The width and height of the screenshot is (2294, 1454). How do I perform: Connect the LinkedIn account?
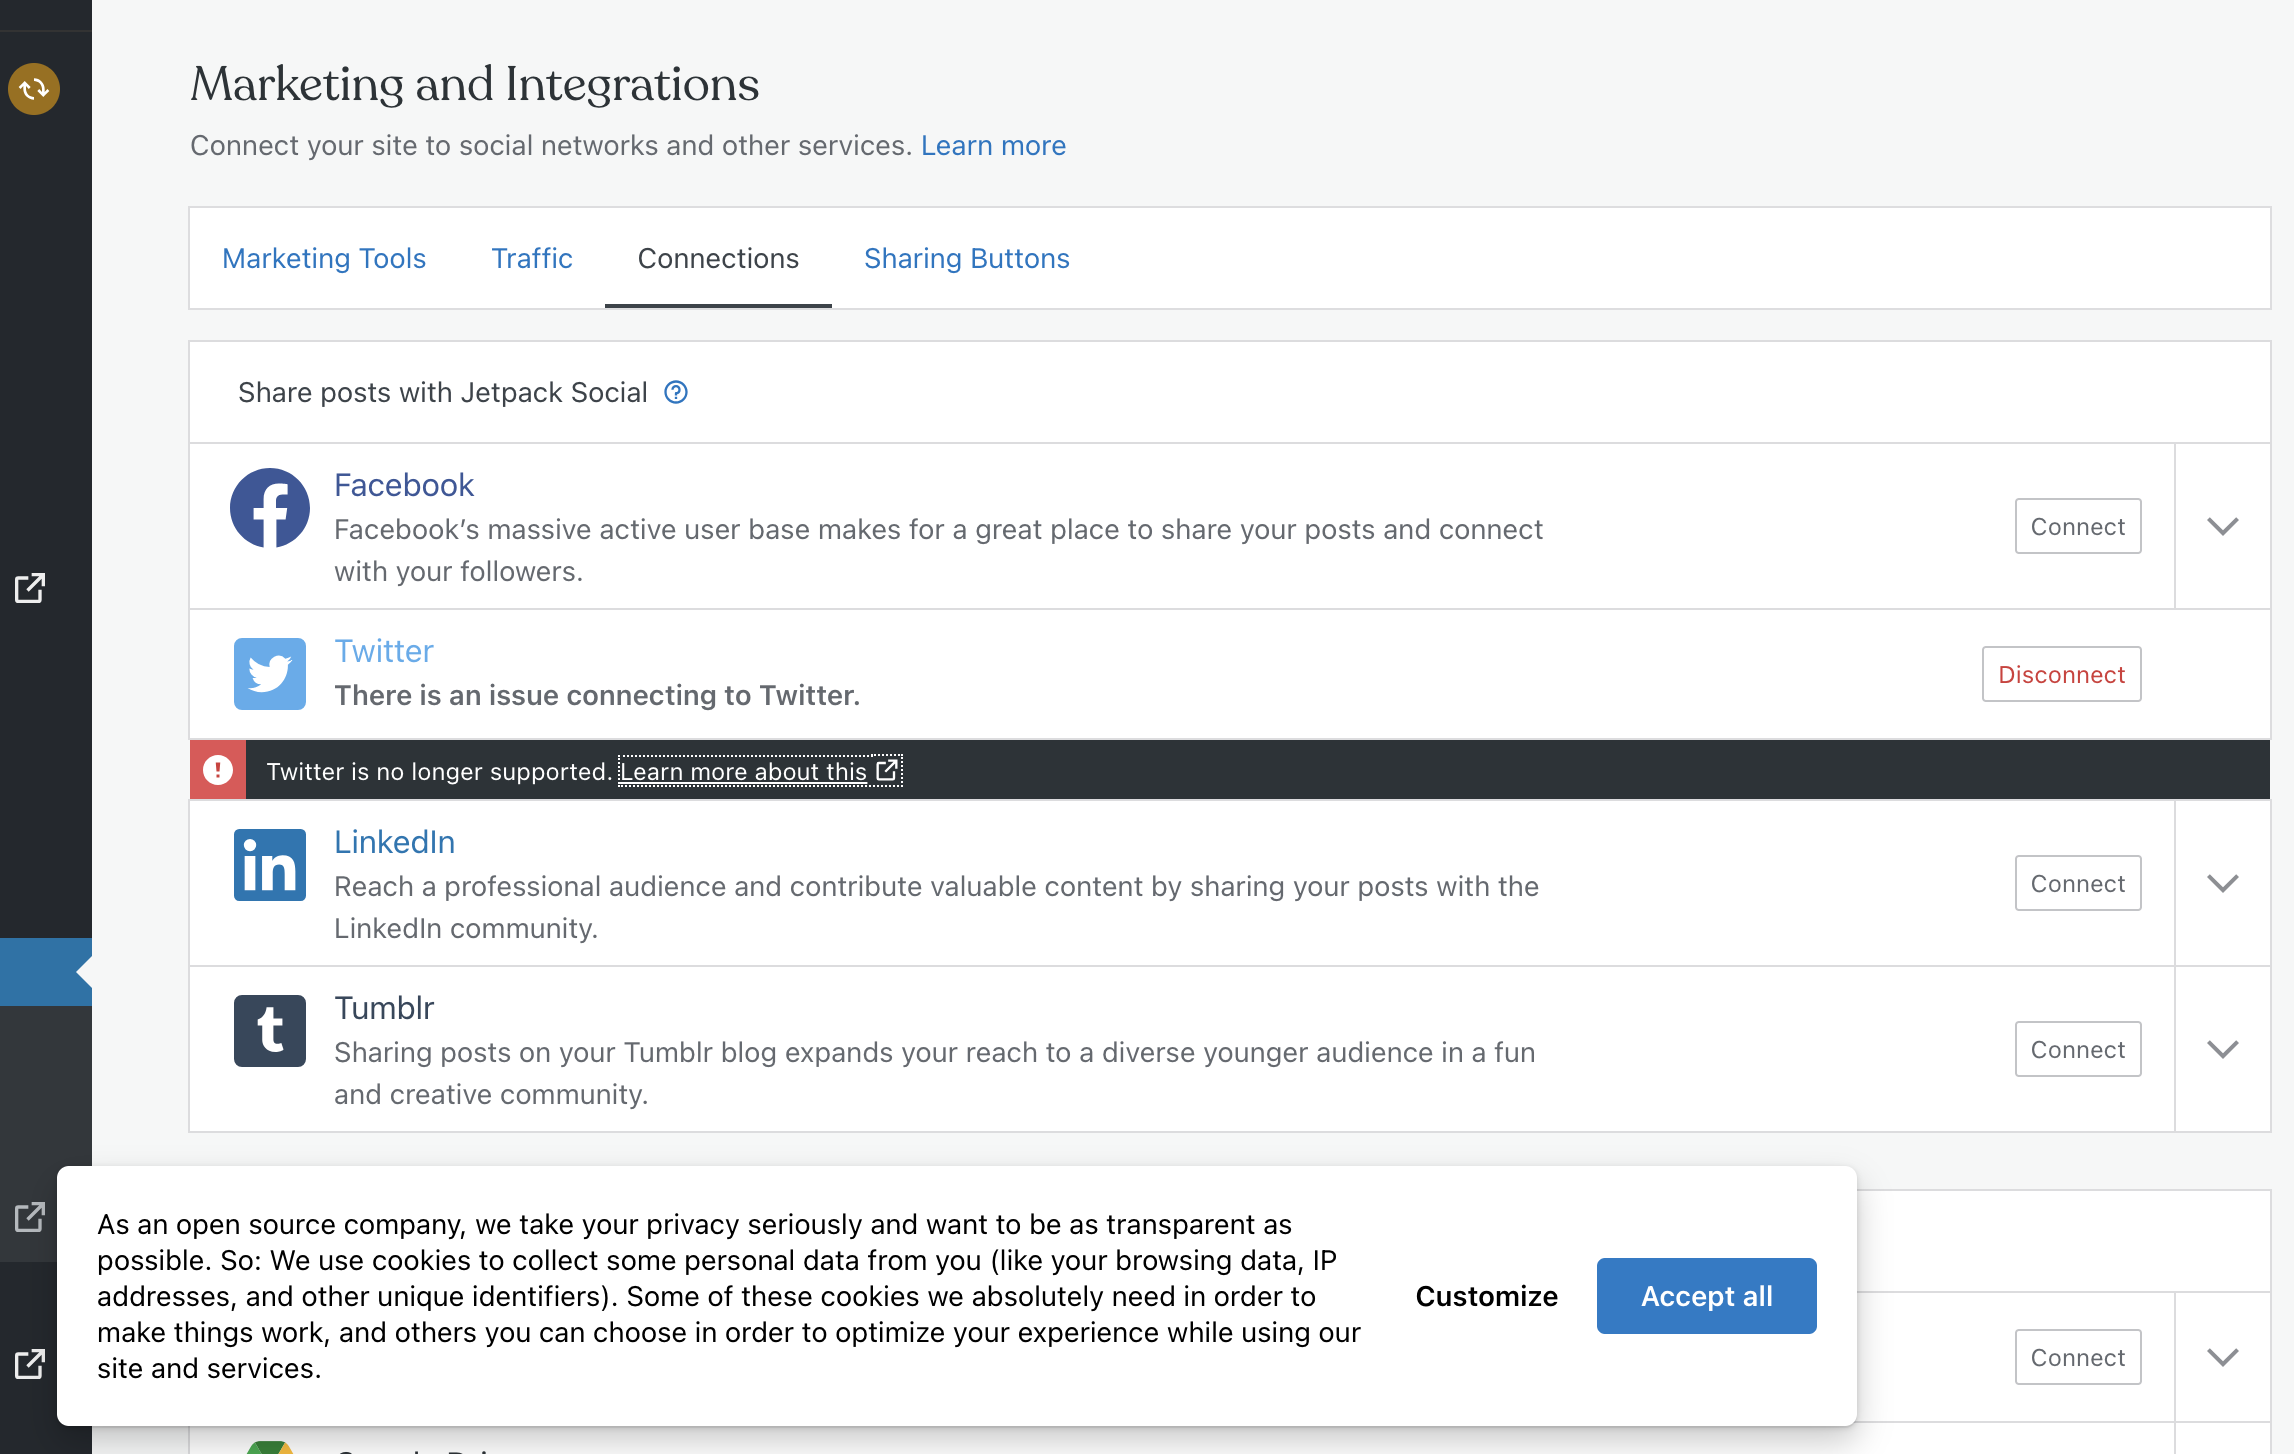[x=2078, y=883]
